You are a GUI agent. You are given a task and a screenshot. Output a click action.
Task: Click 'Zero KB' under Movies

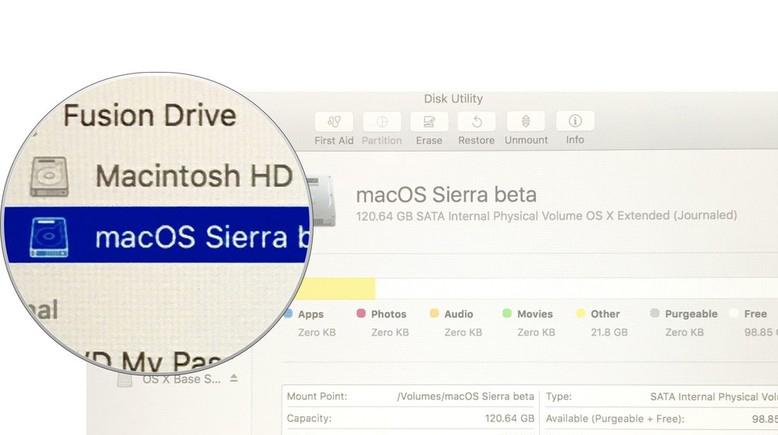(536, 332)
